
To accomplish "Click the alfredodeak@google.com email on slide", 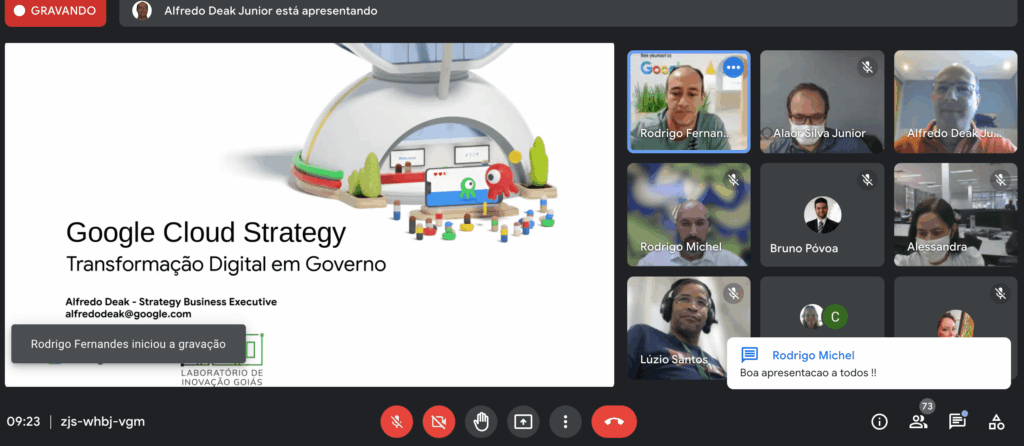I will click(128, 314).
